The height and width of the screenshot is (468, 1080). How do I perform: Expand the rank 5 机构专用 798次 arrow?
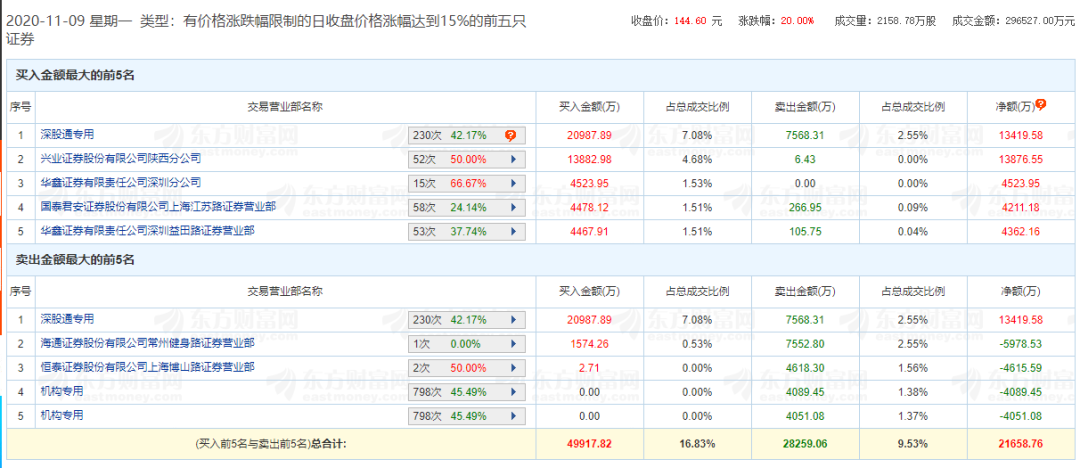pos(513,416)
